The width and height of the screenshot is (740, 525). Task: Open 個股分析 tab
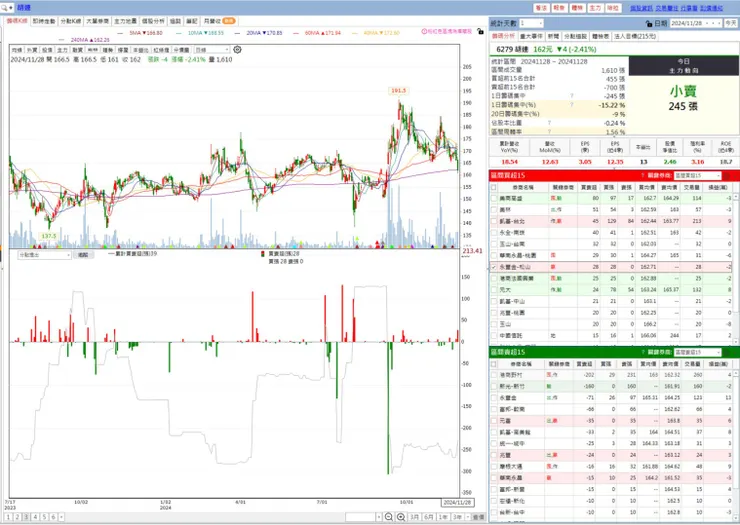pos(153,21)
